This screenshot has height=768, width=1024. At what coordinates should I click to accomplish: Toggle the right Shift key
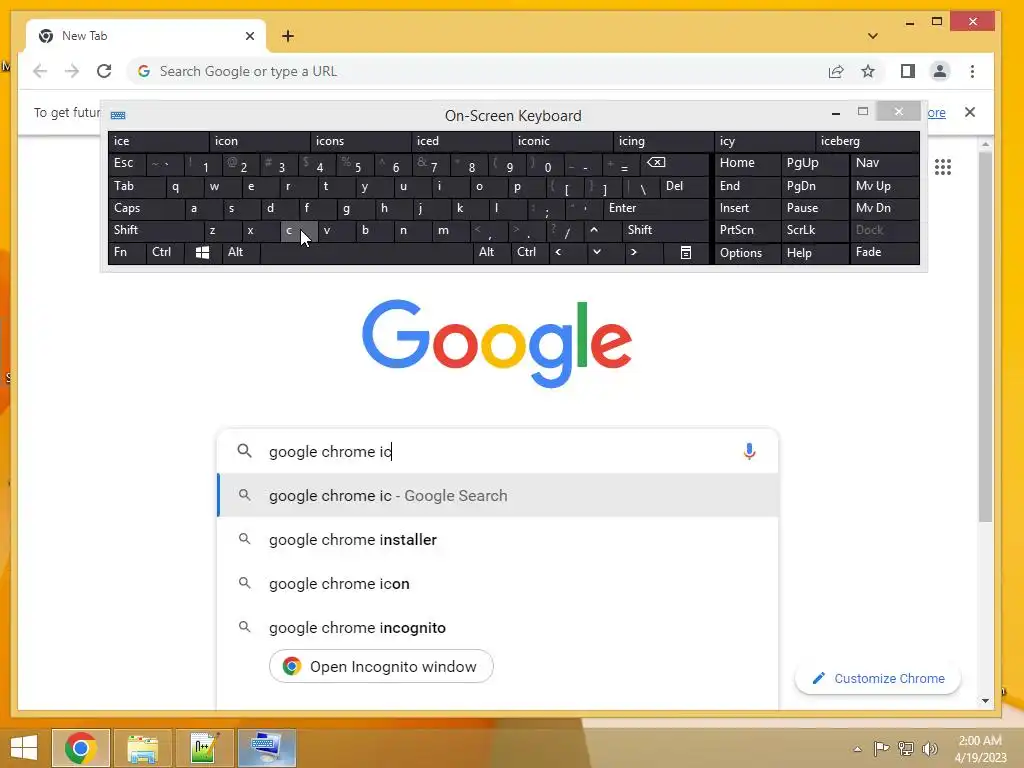pos(665,230)
